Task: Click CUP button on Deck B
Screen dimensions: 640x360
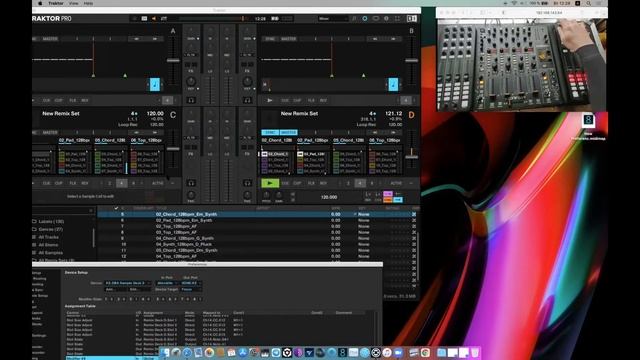Action: click(x=297, y=100)
